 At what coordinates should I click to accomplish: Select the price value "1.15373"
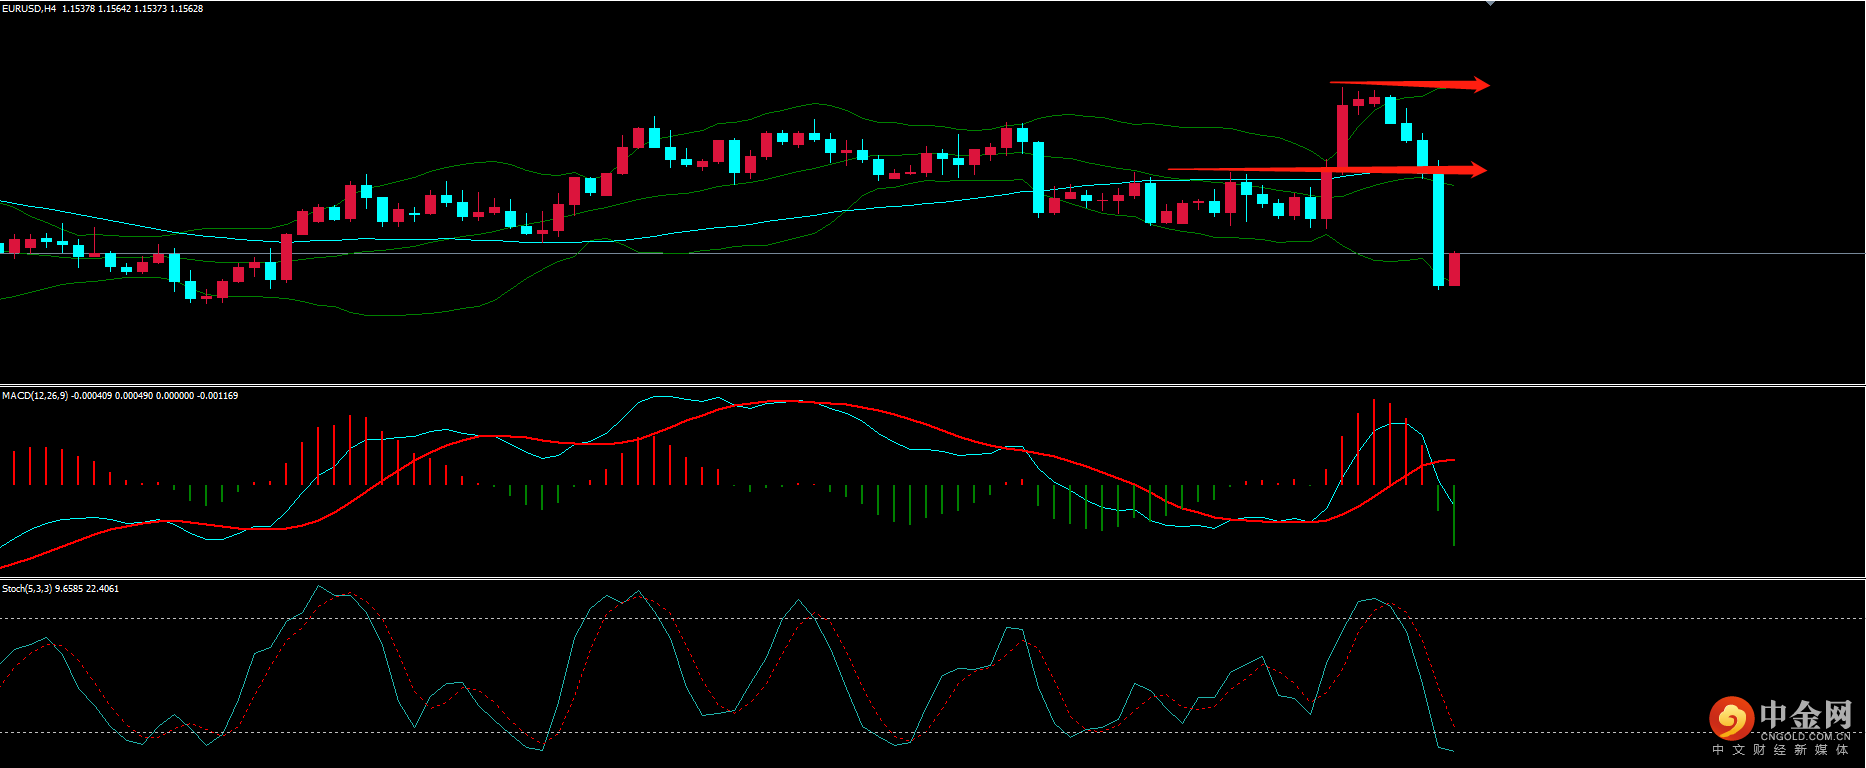pos(150,9)
